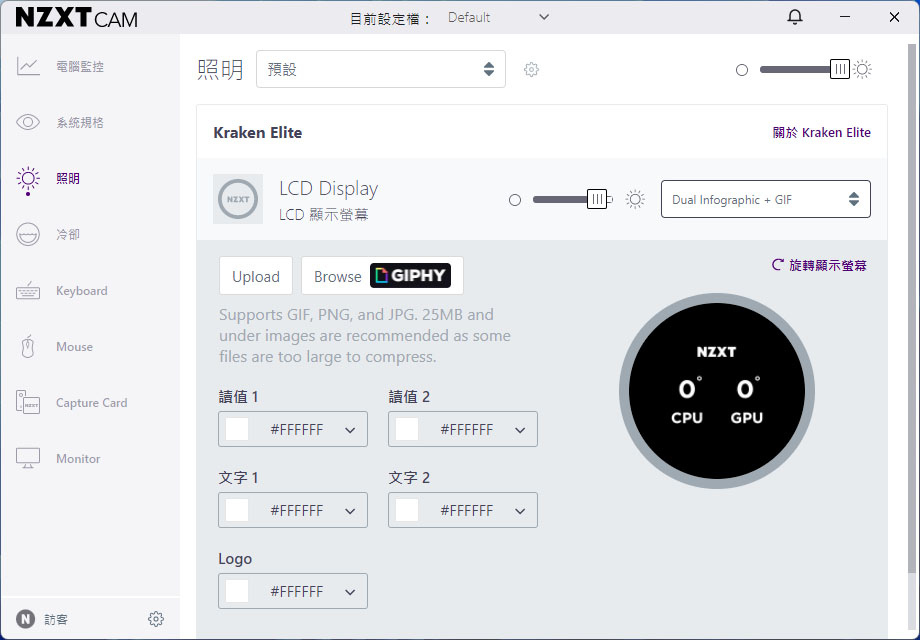
Task: Switch to 冷卻 section
Action: pyautogui.click(x=68, y=234)
